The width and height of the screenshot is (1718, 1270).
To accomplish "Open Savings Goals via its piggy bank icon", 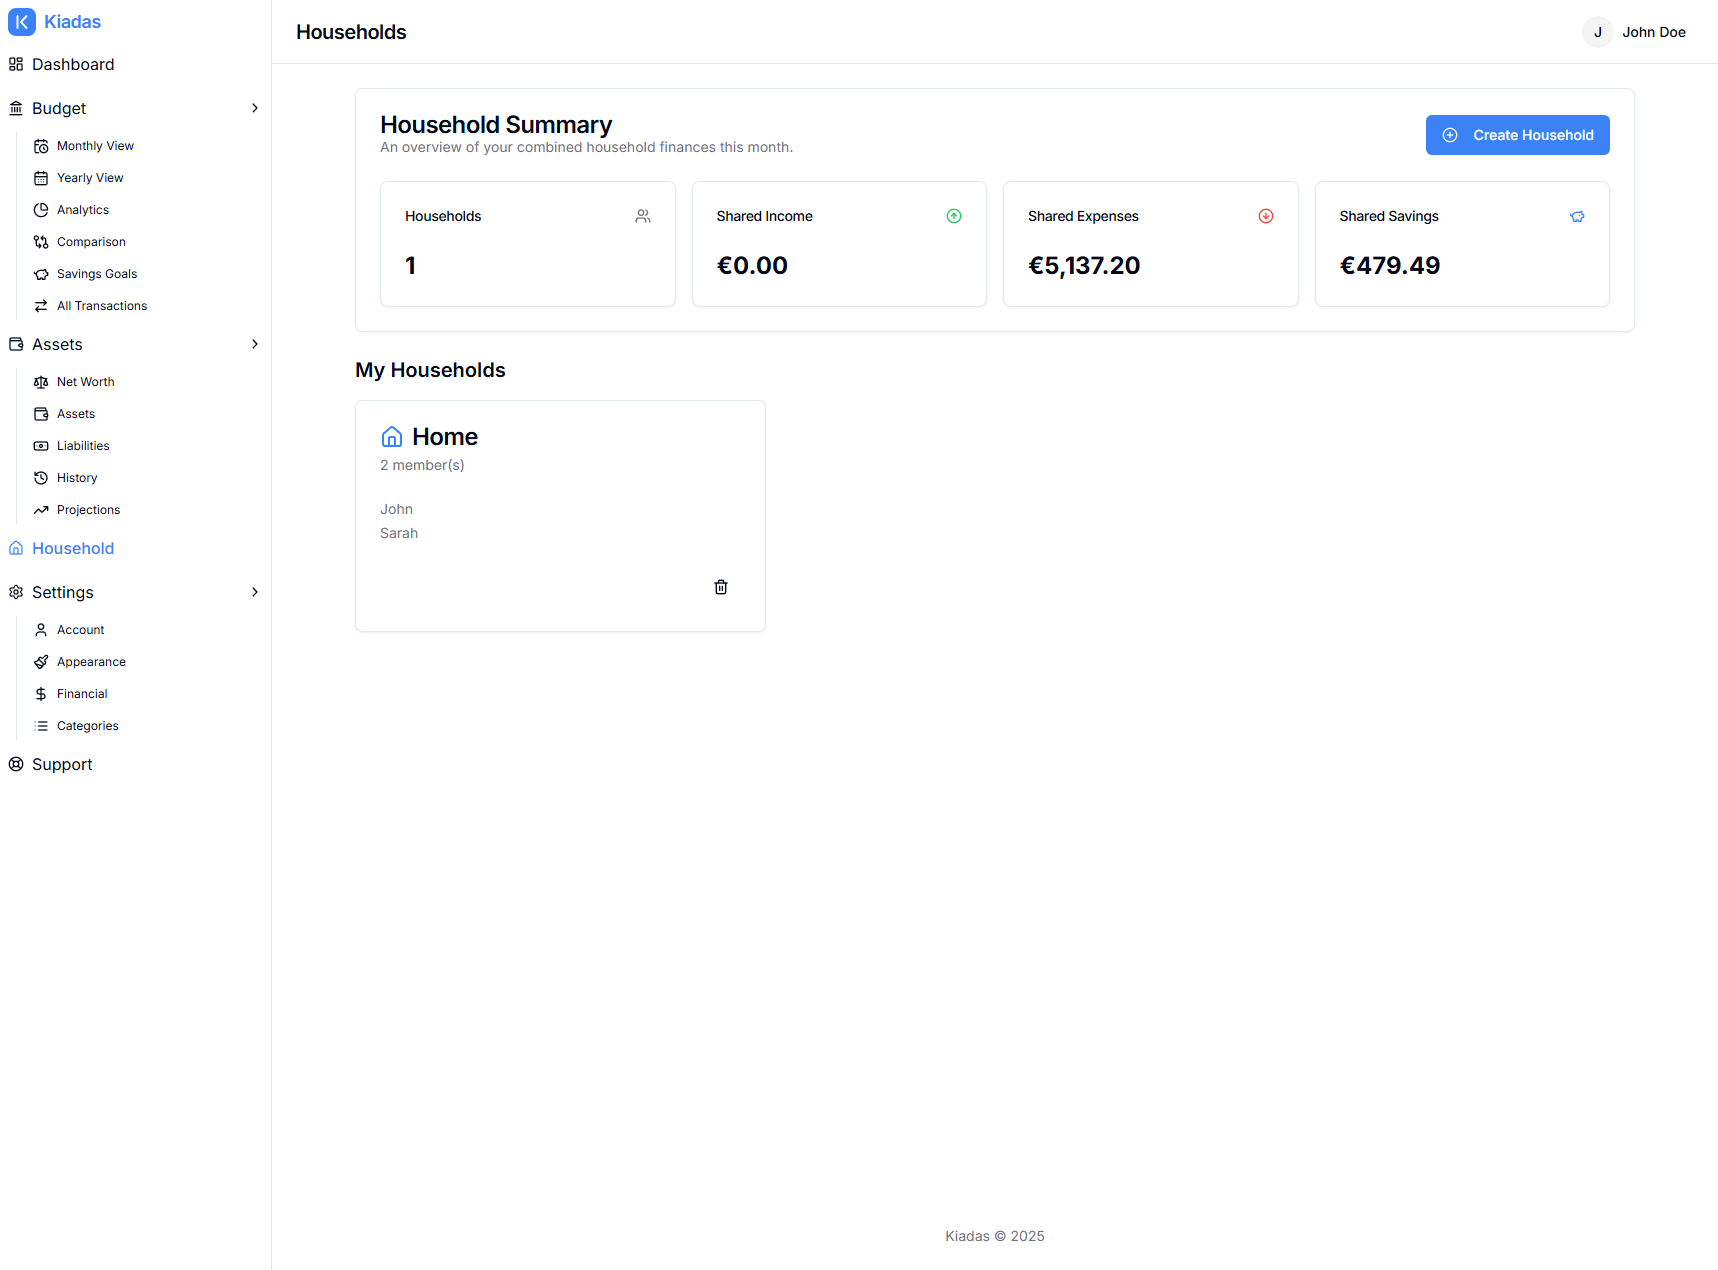I will (41, 273).
